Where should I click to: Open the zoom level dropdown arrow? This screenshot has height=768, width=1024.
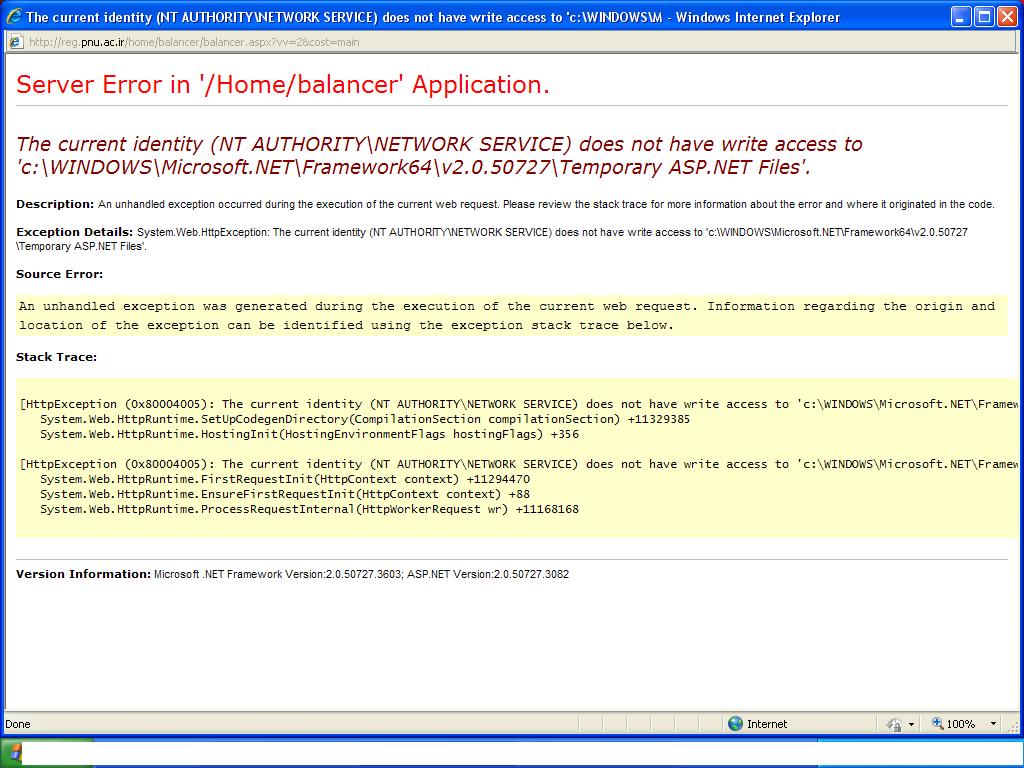[x=993, y=724]
